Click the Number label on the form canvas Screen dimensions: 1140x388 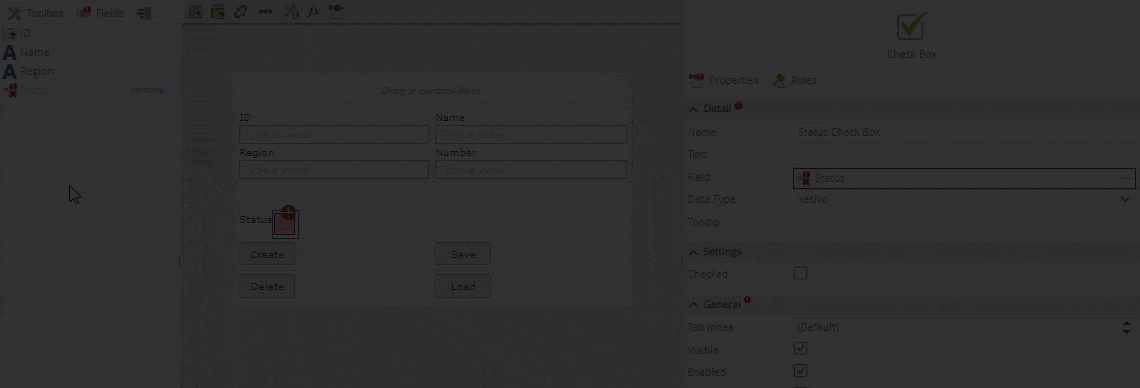(x=455, y=153)
